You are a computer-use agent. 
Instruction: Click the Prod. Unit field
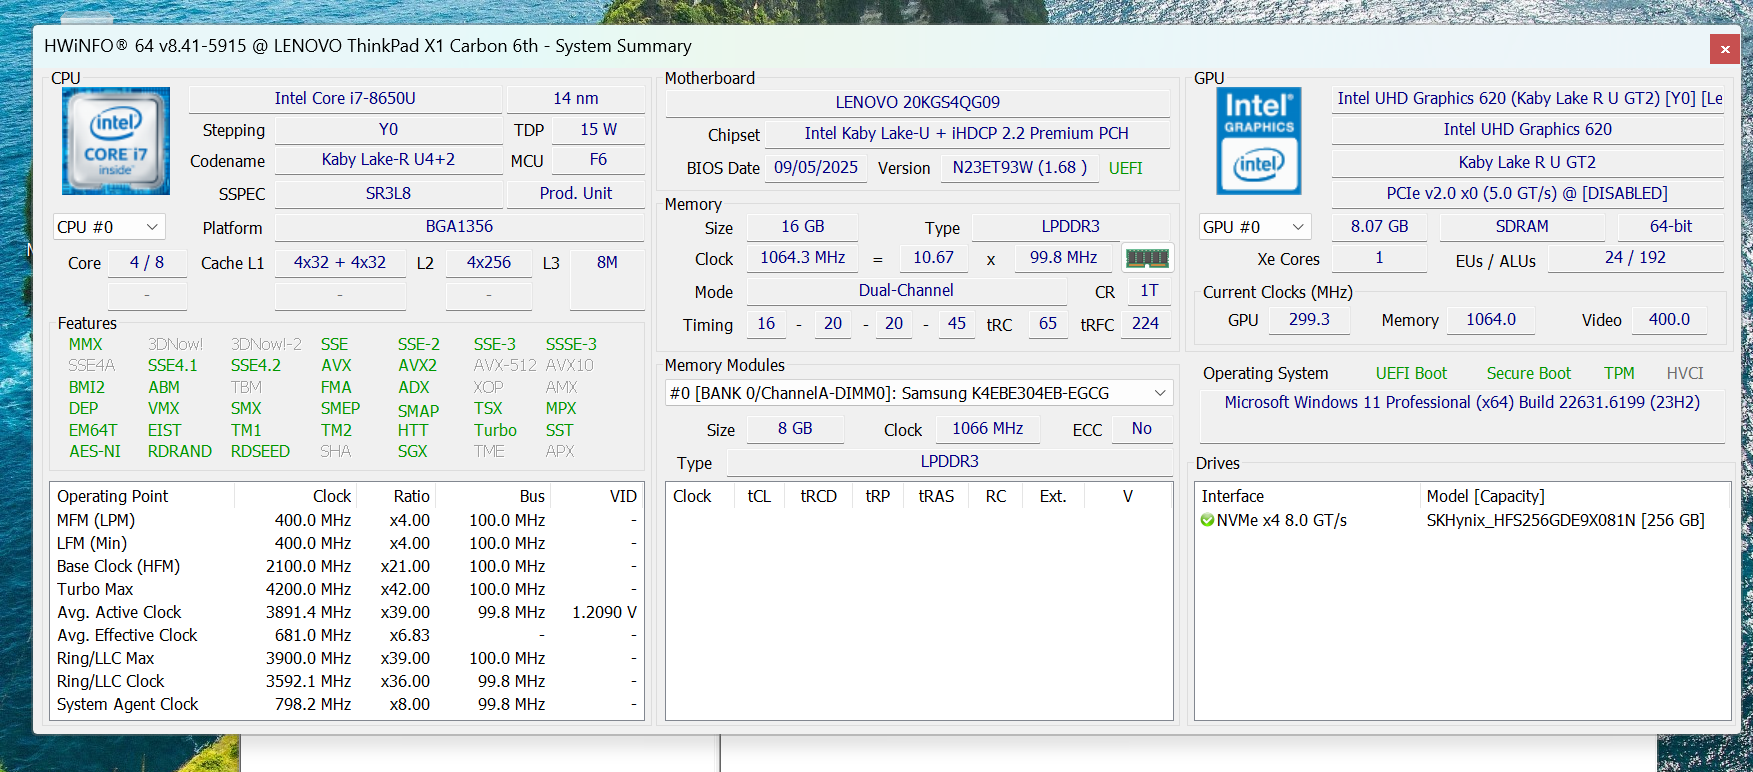(576, 193)
